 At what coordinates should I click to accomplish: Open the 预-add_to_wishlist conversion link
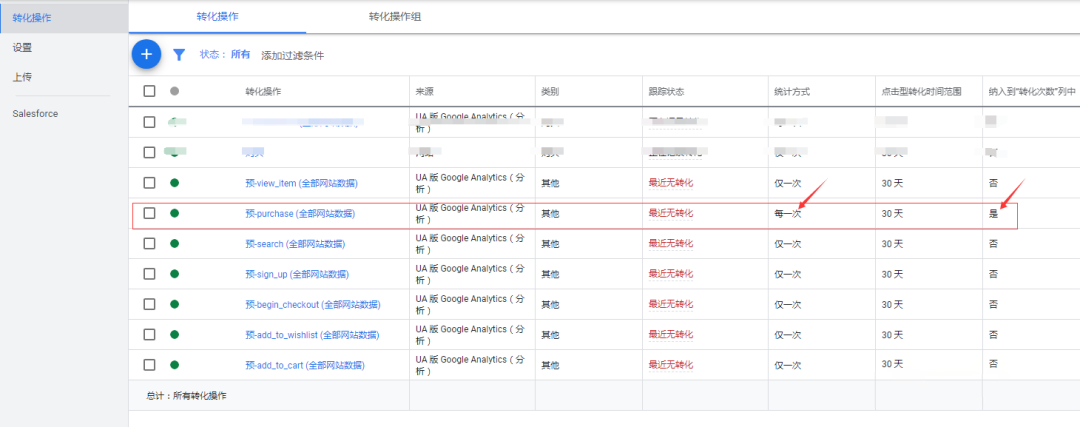tap(311, 335)
